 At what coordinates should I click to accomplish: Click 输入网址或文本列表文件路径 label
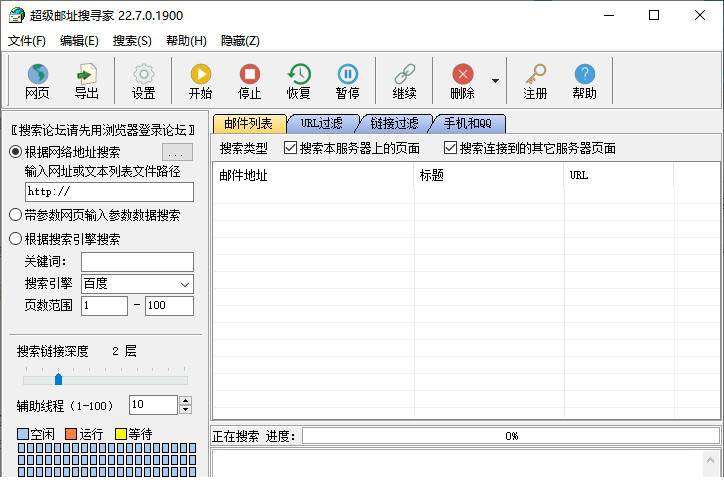[103, 171]
